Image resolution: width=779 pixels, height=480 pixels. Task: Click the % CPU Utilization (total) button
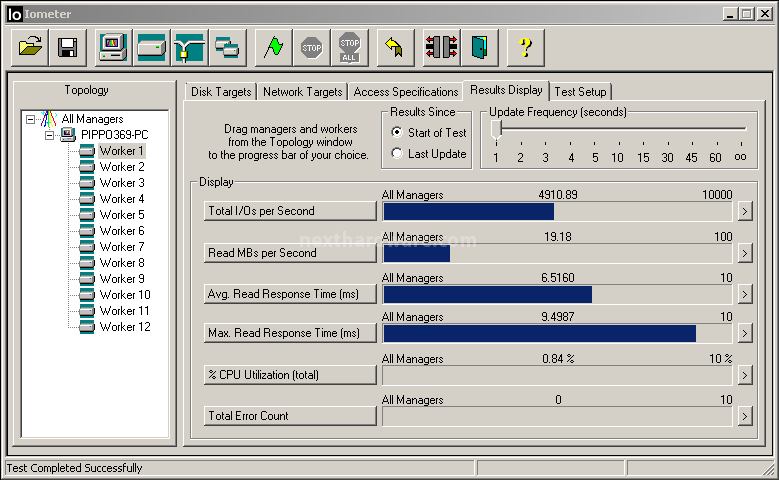[290, 375]
